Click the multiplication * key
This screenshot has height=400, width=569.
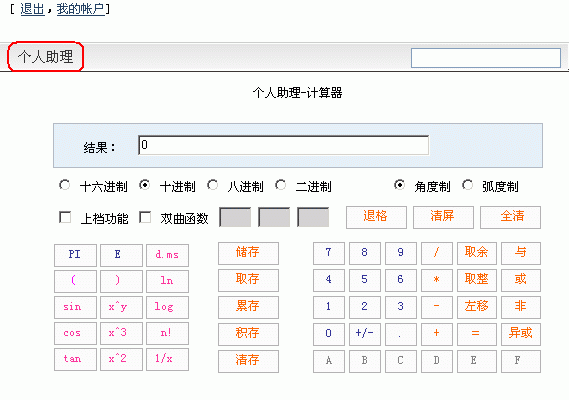pos(437,280)
